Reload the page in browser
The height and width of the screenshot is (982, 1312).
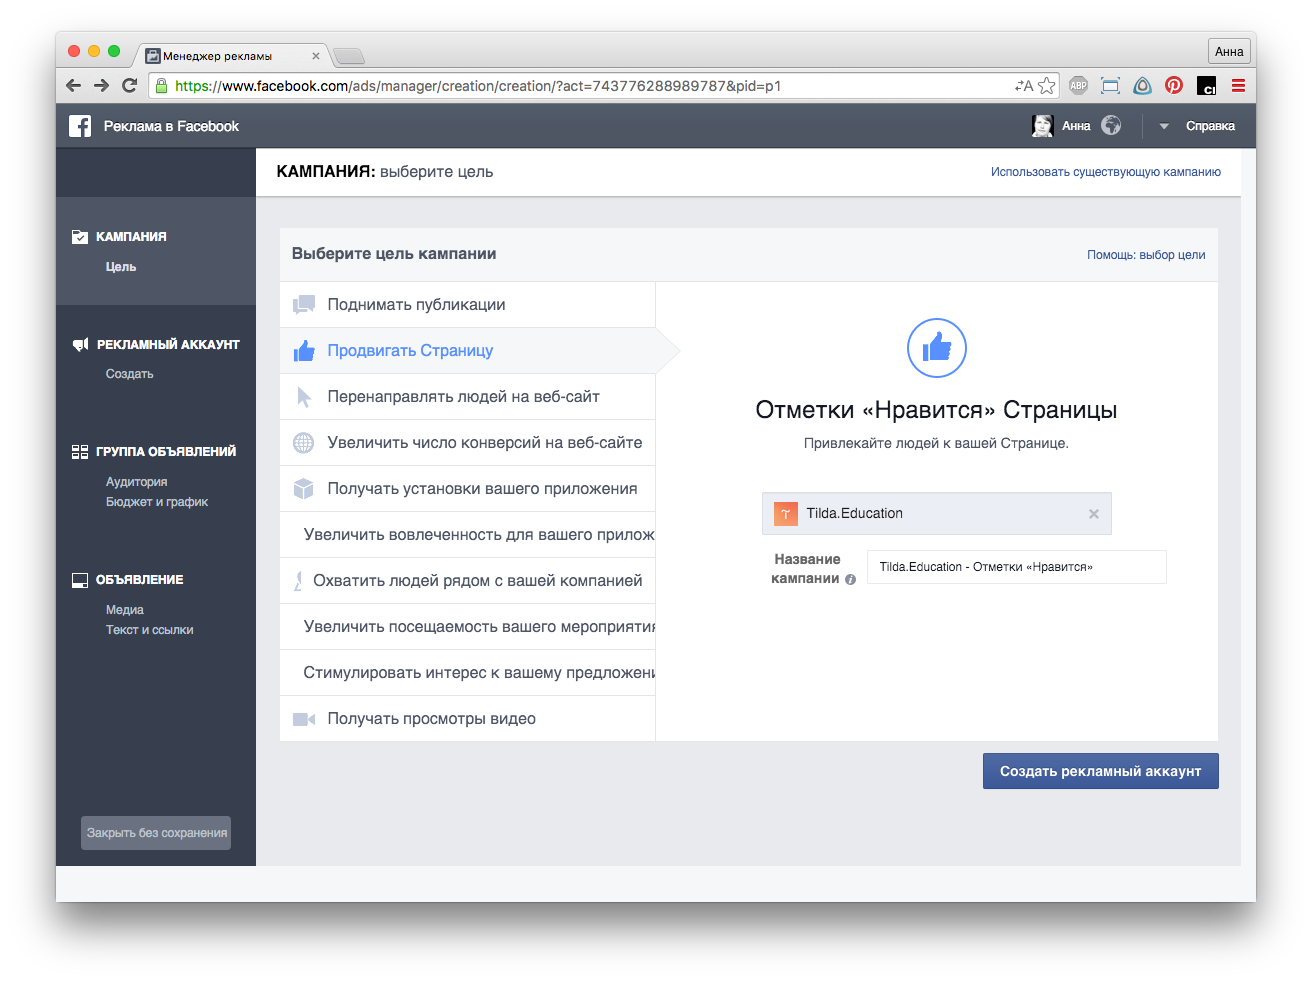click(x=129, y=86)
